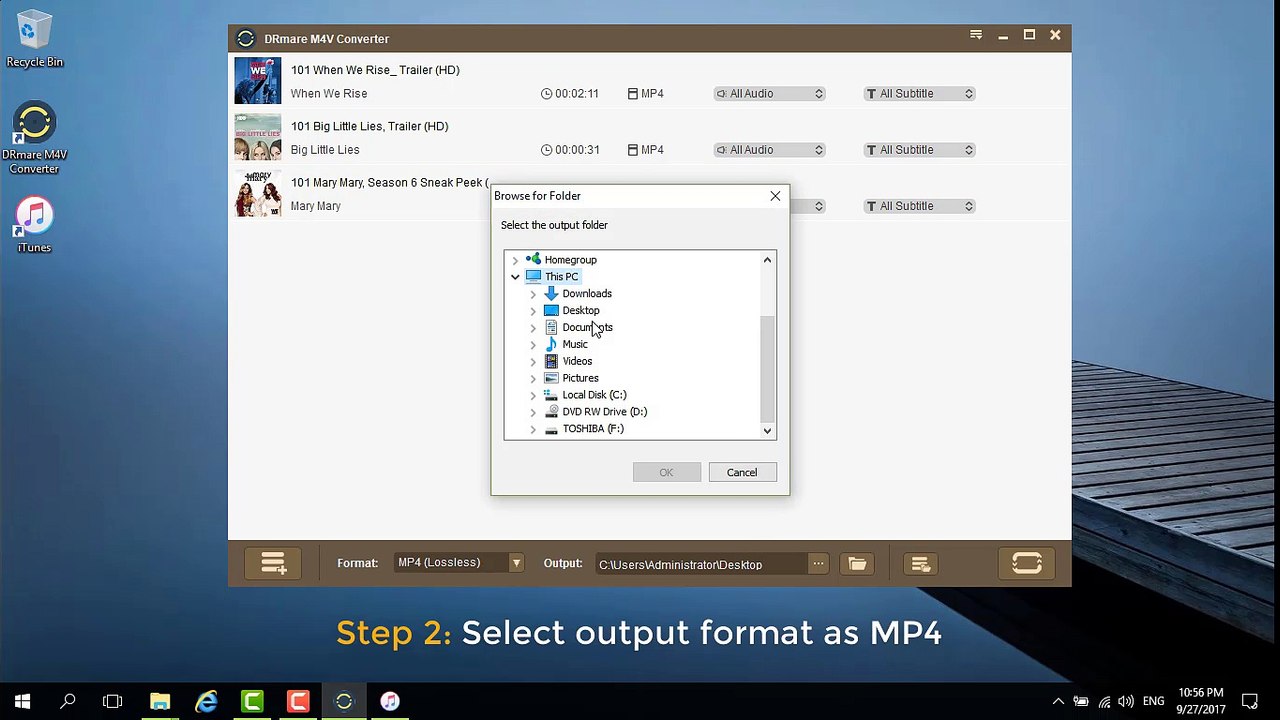Open Task View on the taskbar
The height and width of the screenshot is (720, 1280).
pos(113,701)
